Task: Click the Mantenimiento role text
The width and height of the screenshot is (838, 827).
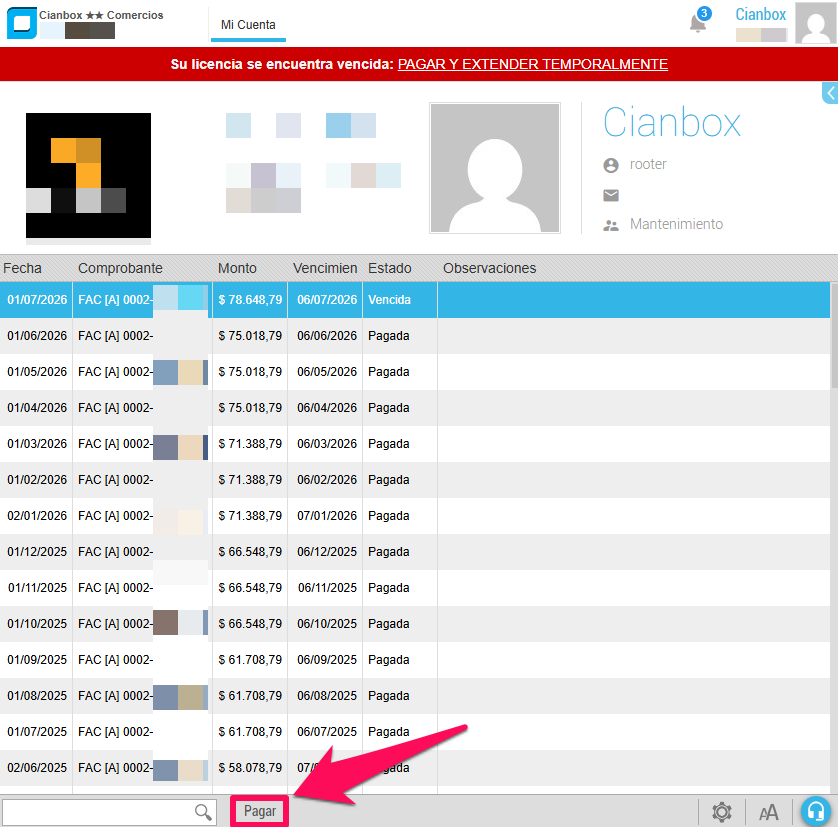Action: click(x=676, y=224)
